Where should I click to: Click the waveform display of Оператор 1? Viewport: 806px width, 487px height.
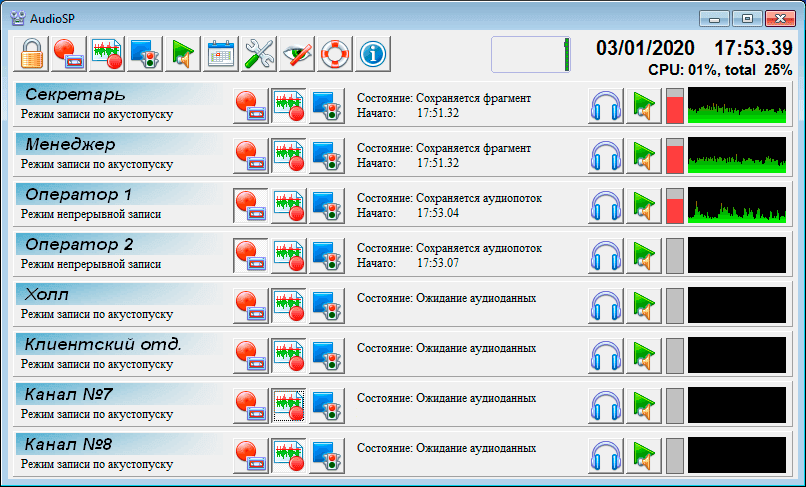(737, 205)
